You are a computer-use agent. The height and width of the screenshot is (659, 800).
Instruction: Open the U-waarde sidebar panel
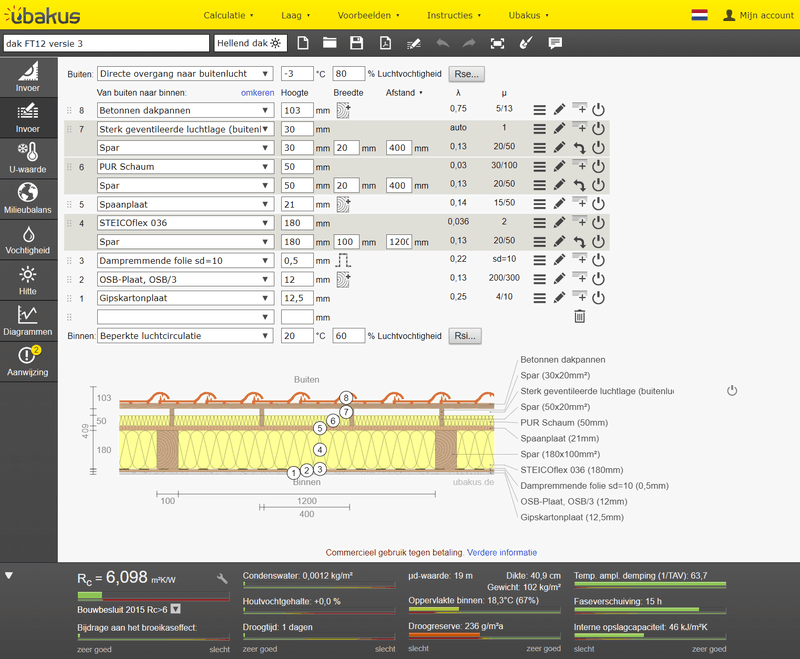[28, 156]
